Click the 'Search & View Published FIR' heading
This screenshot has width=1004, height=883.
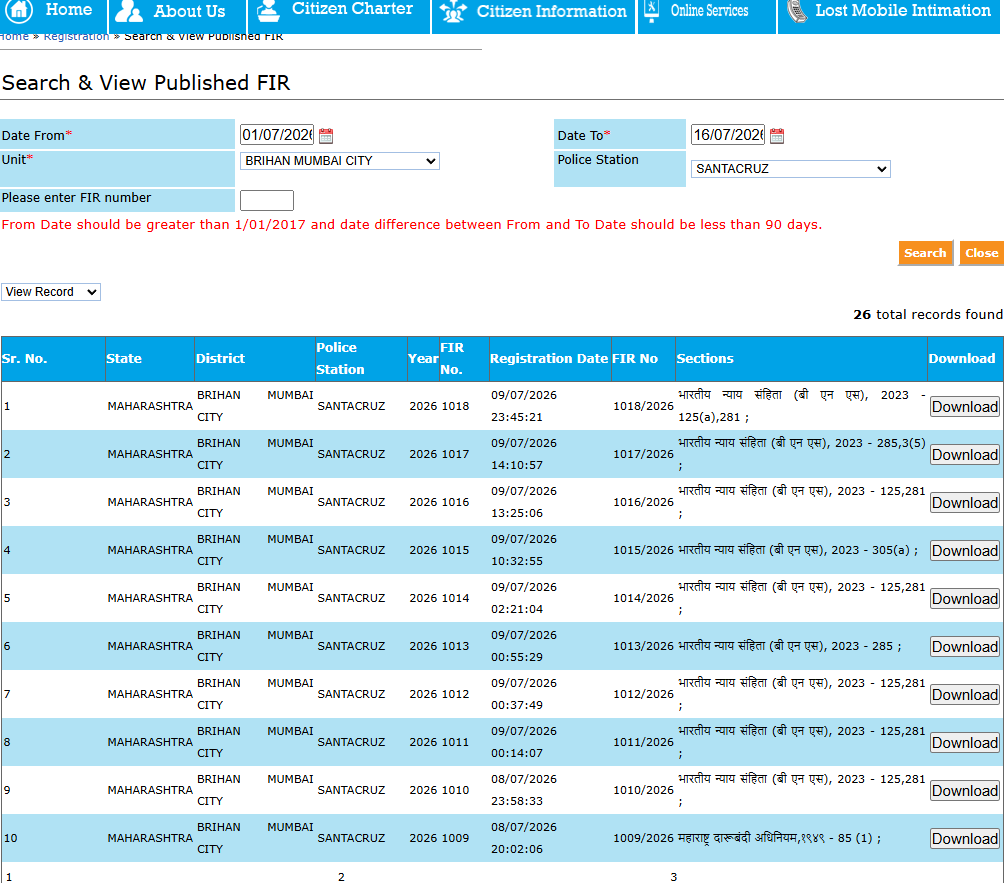(146, 83)
